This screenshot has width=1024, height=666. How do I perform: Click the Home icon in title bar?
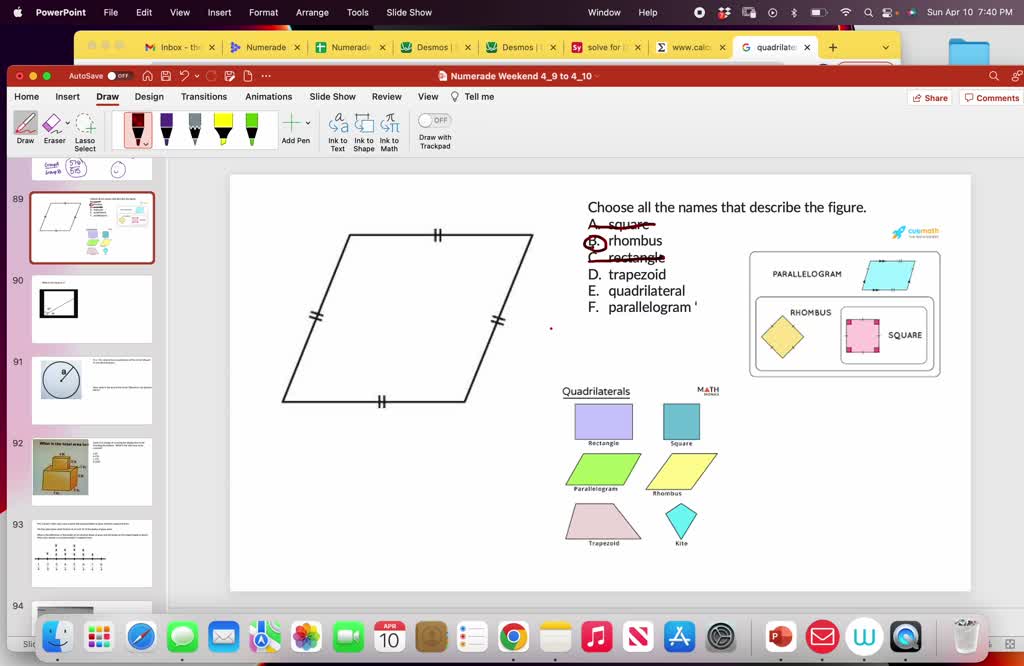click(x=148, y=76)
